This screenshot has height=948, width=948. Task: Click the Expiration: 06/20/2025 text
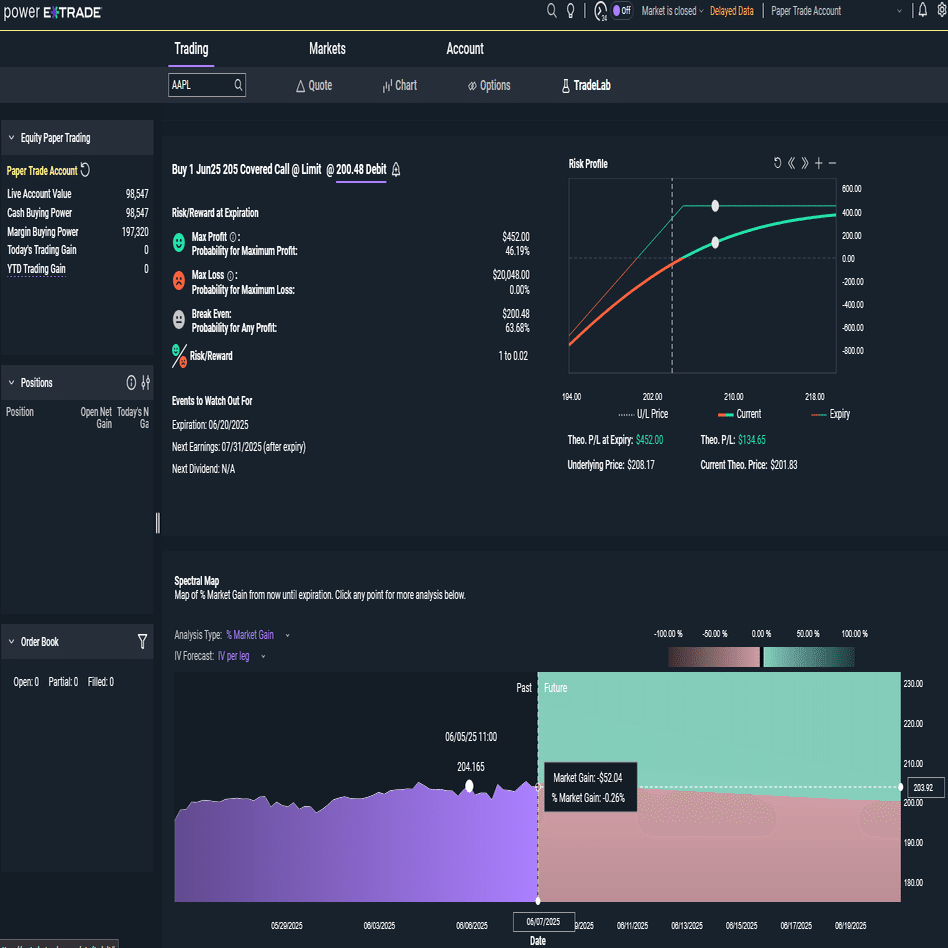(210, 425)
